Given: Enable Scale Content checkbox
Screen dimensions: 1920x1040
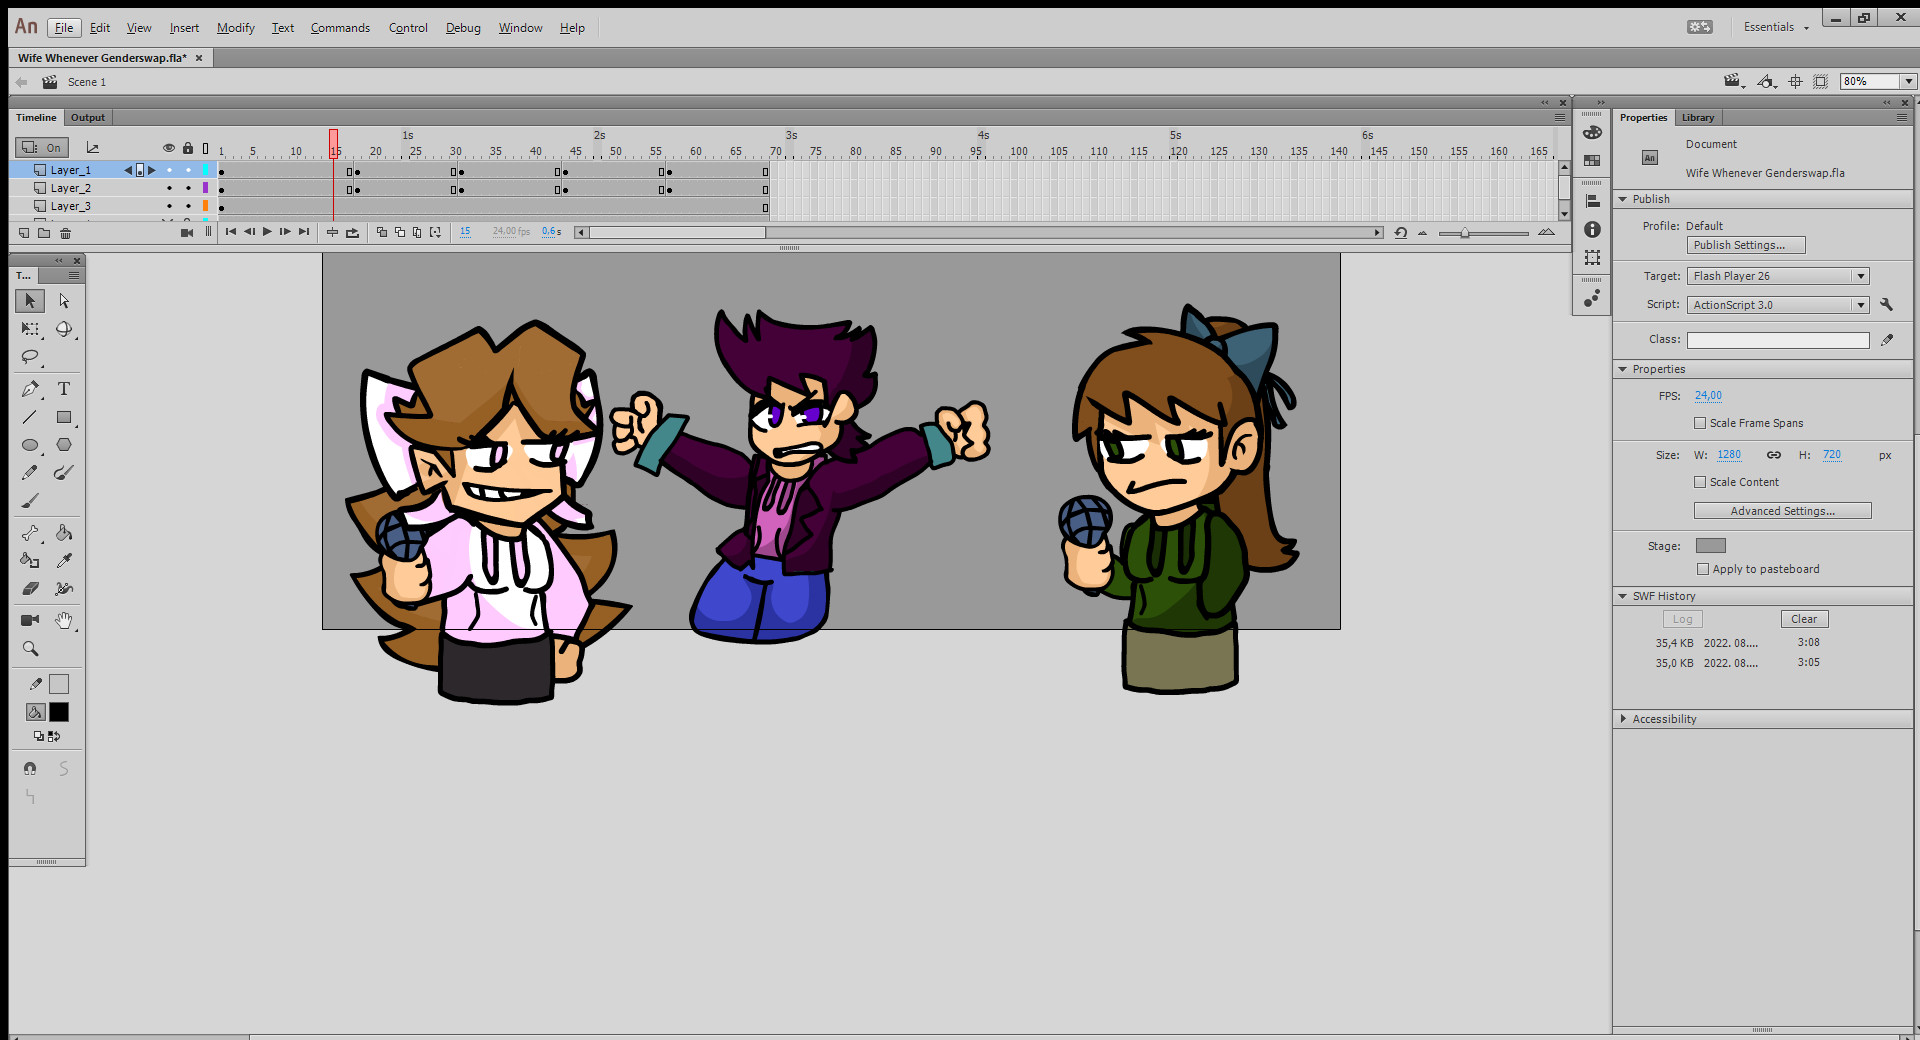Looking at the screenshot, I should 1700,482.
